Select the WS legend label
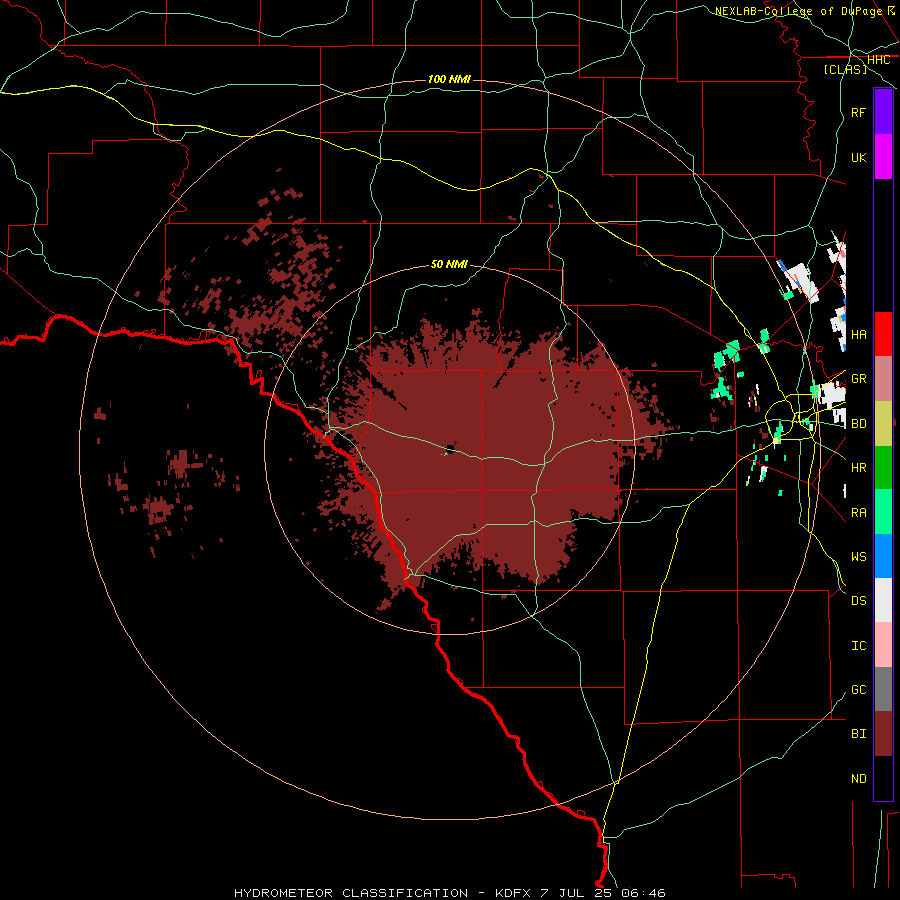This screenshot has height=900, width=900. pyautogui.click(x=858, y=556)
